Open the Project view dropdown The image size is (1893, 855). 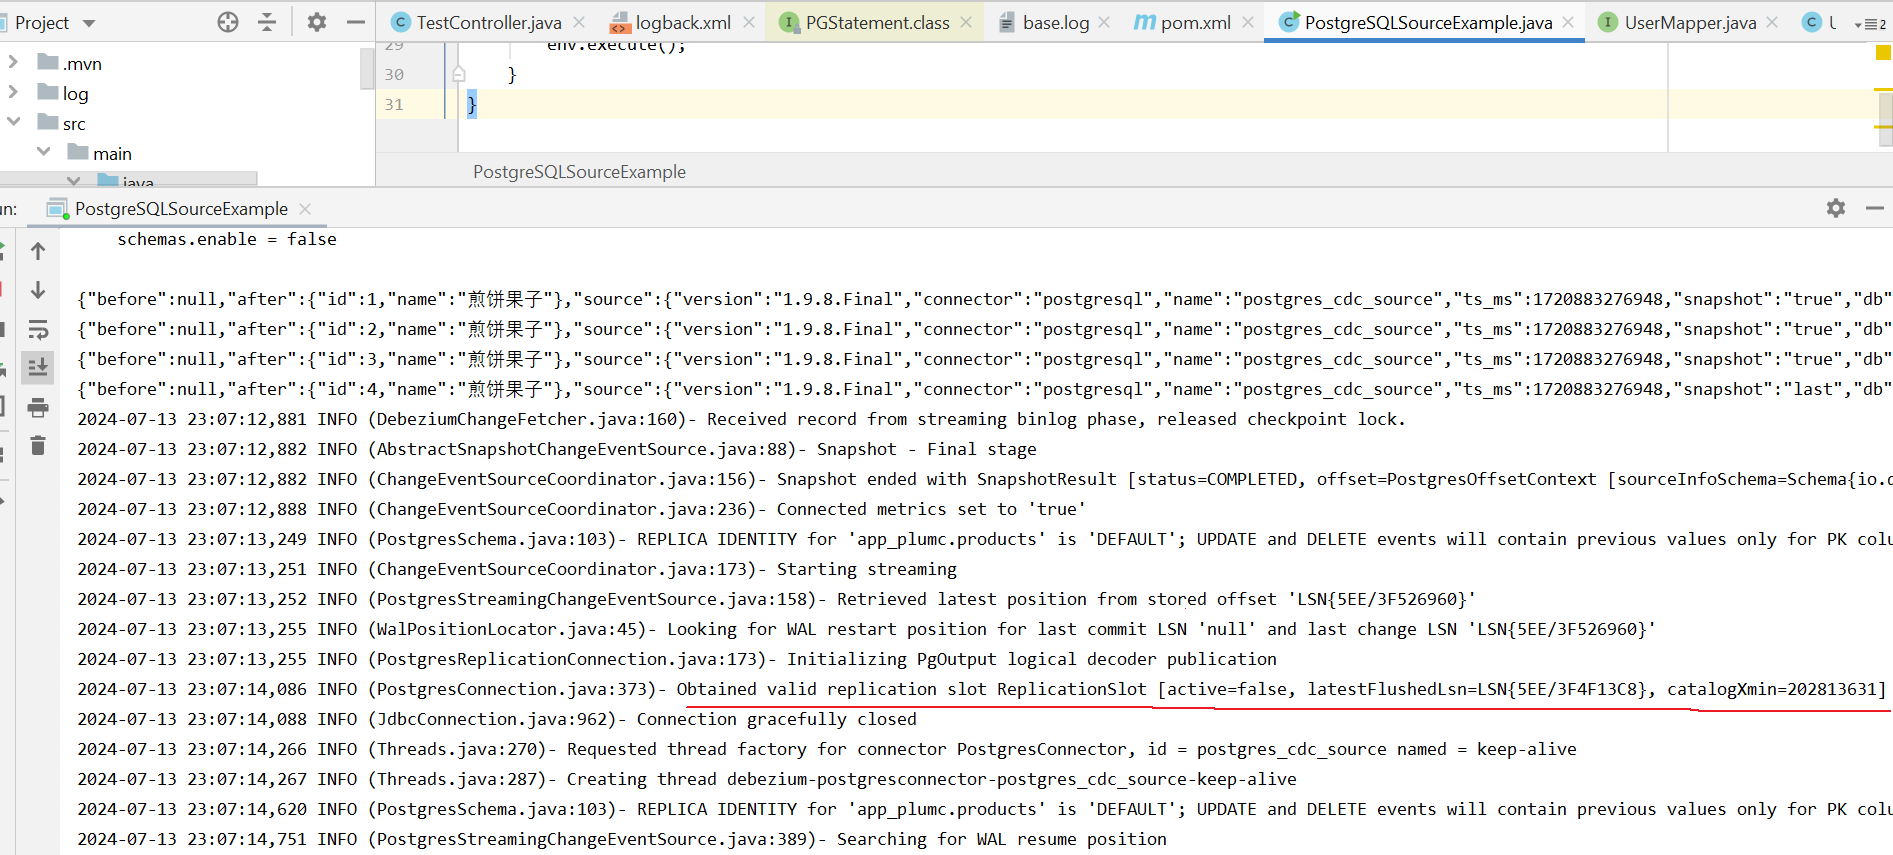89,23
